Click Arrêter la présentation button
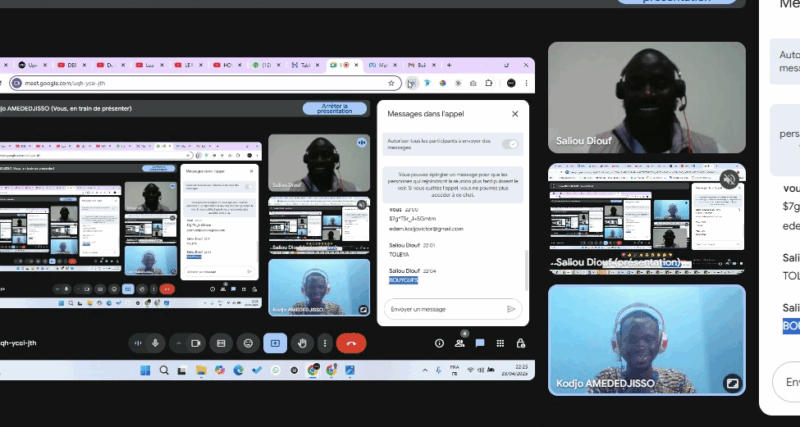Image resolution: width=800 pixels, height=427 pixels. [335, 108]
